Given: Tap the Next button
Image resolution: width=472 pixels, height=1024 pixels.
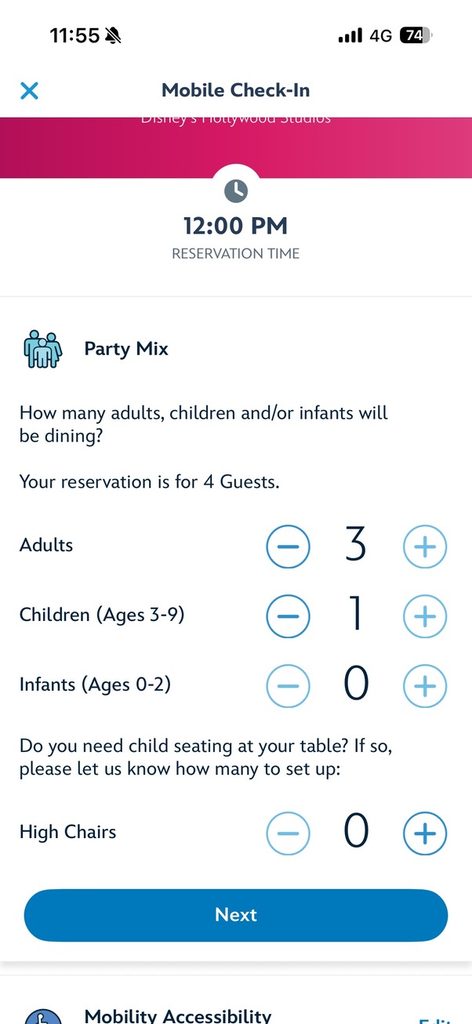Looking at the screenshot, I should (x=236, y=915).
